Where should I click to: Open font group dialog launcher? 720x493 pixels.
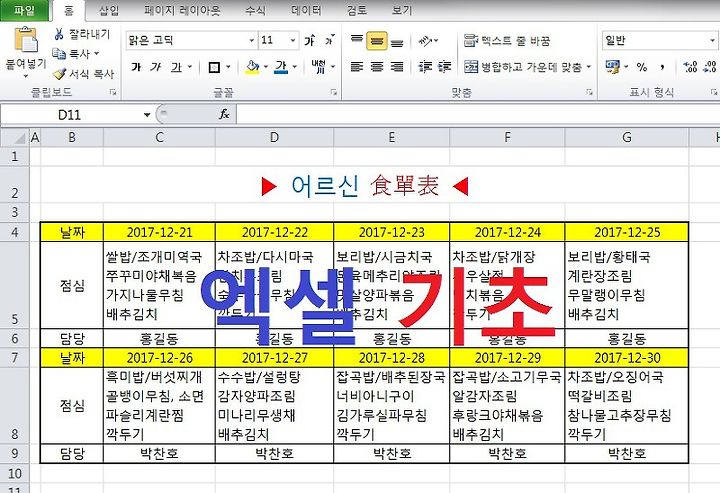pyautogui.click(x=334, y=92)
